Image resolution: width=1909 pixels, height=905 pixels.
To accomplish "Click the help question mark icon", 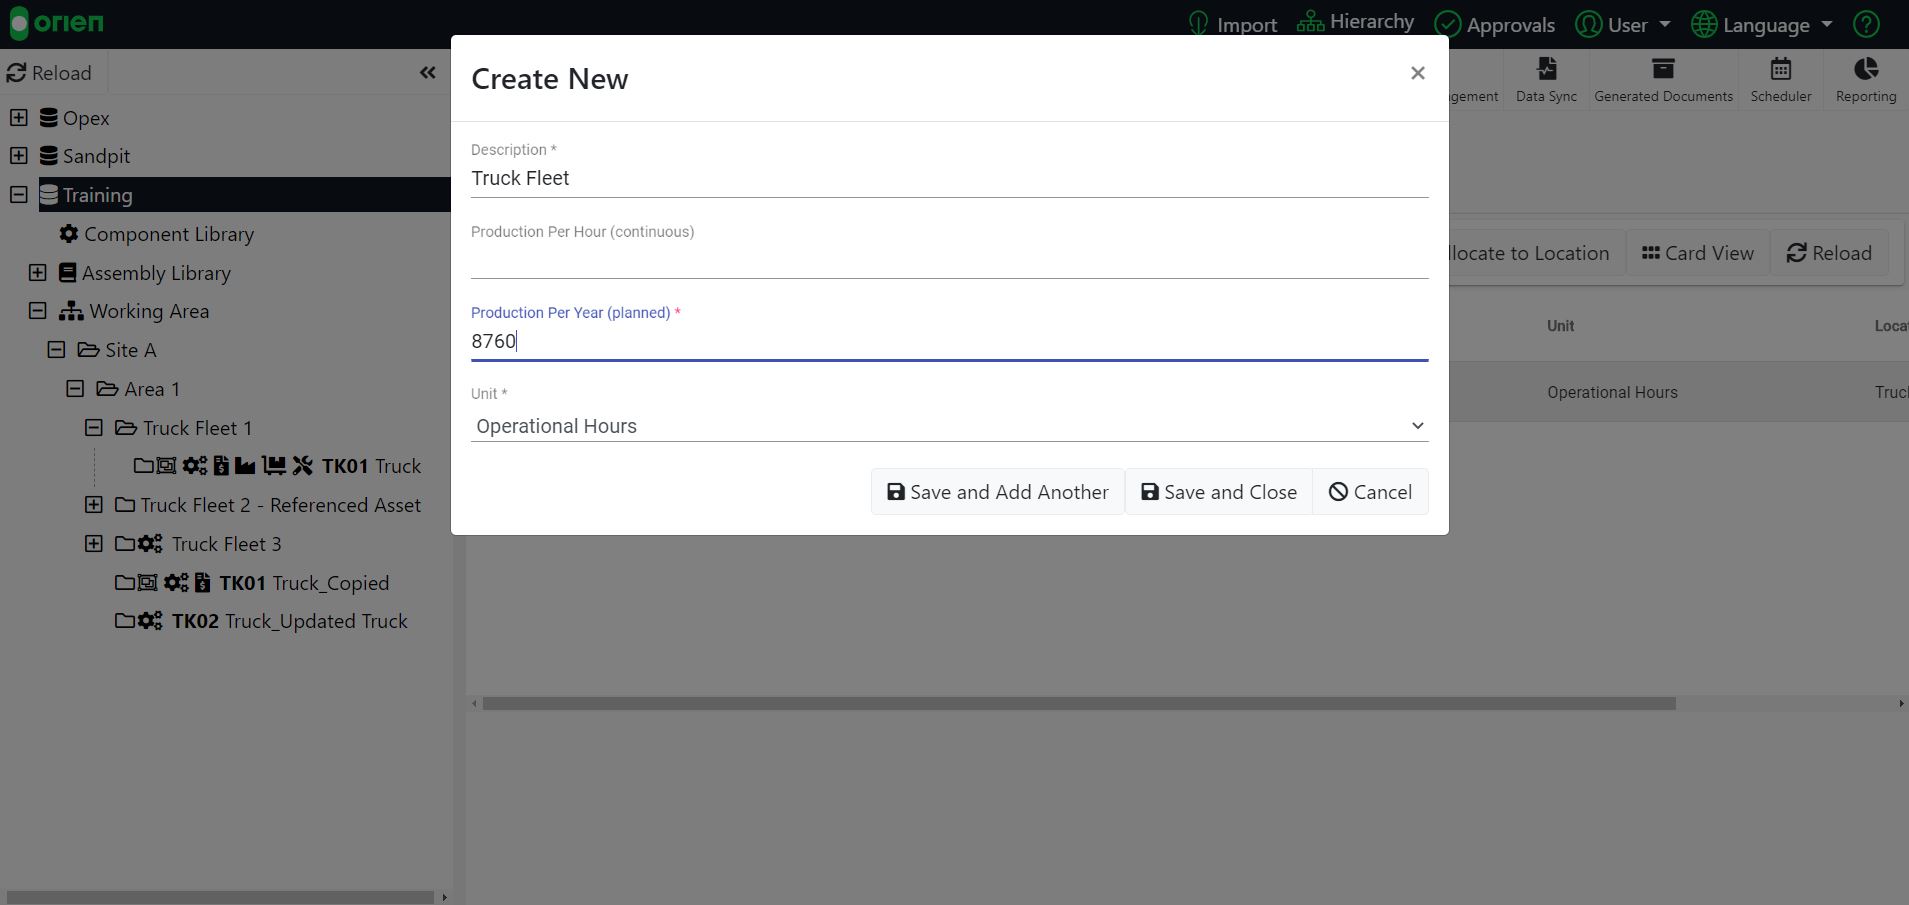I will (1866, 24).
